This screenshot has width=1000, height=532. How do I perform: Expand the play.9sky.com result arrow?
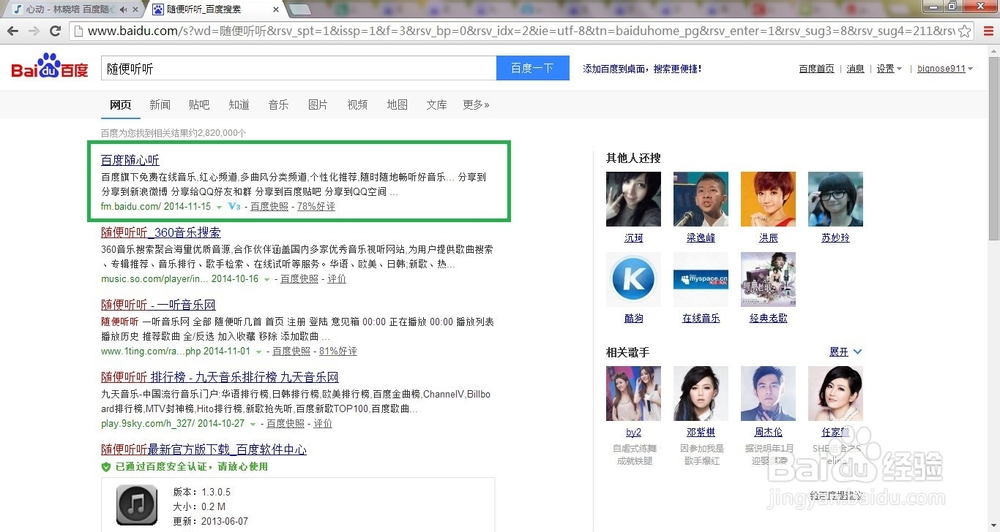253,424
